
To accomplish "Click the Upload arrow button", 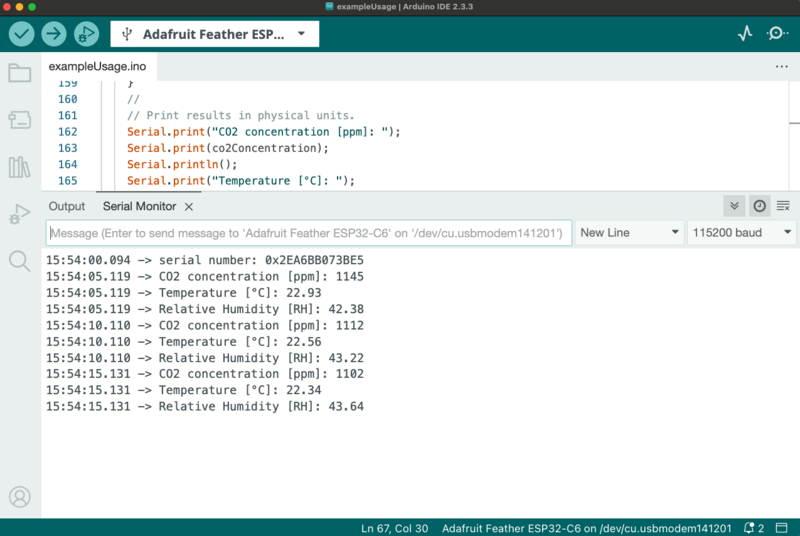I will (54, 34).
